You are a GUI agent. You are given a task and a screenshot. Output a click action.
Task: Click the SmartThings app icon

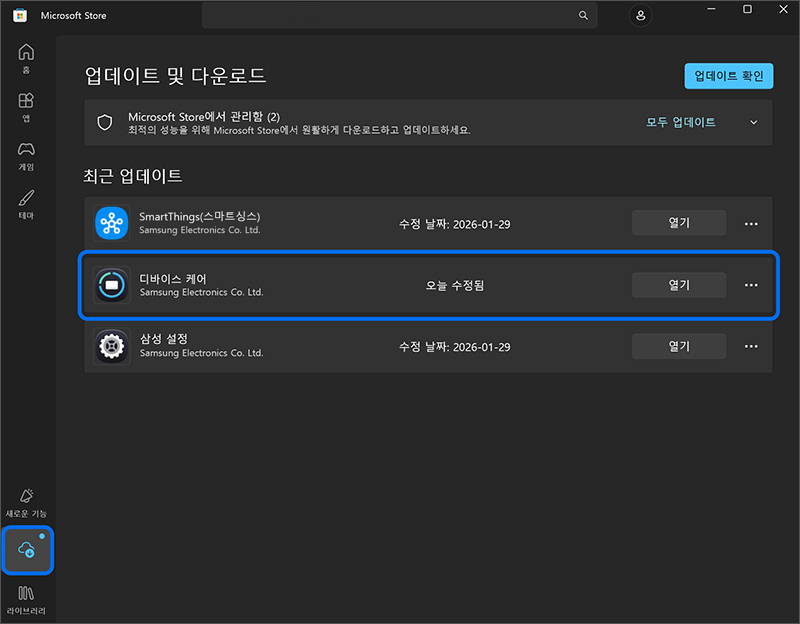tap(111, 222)
